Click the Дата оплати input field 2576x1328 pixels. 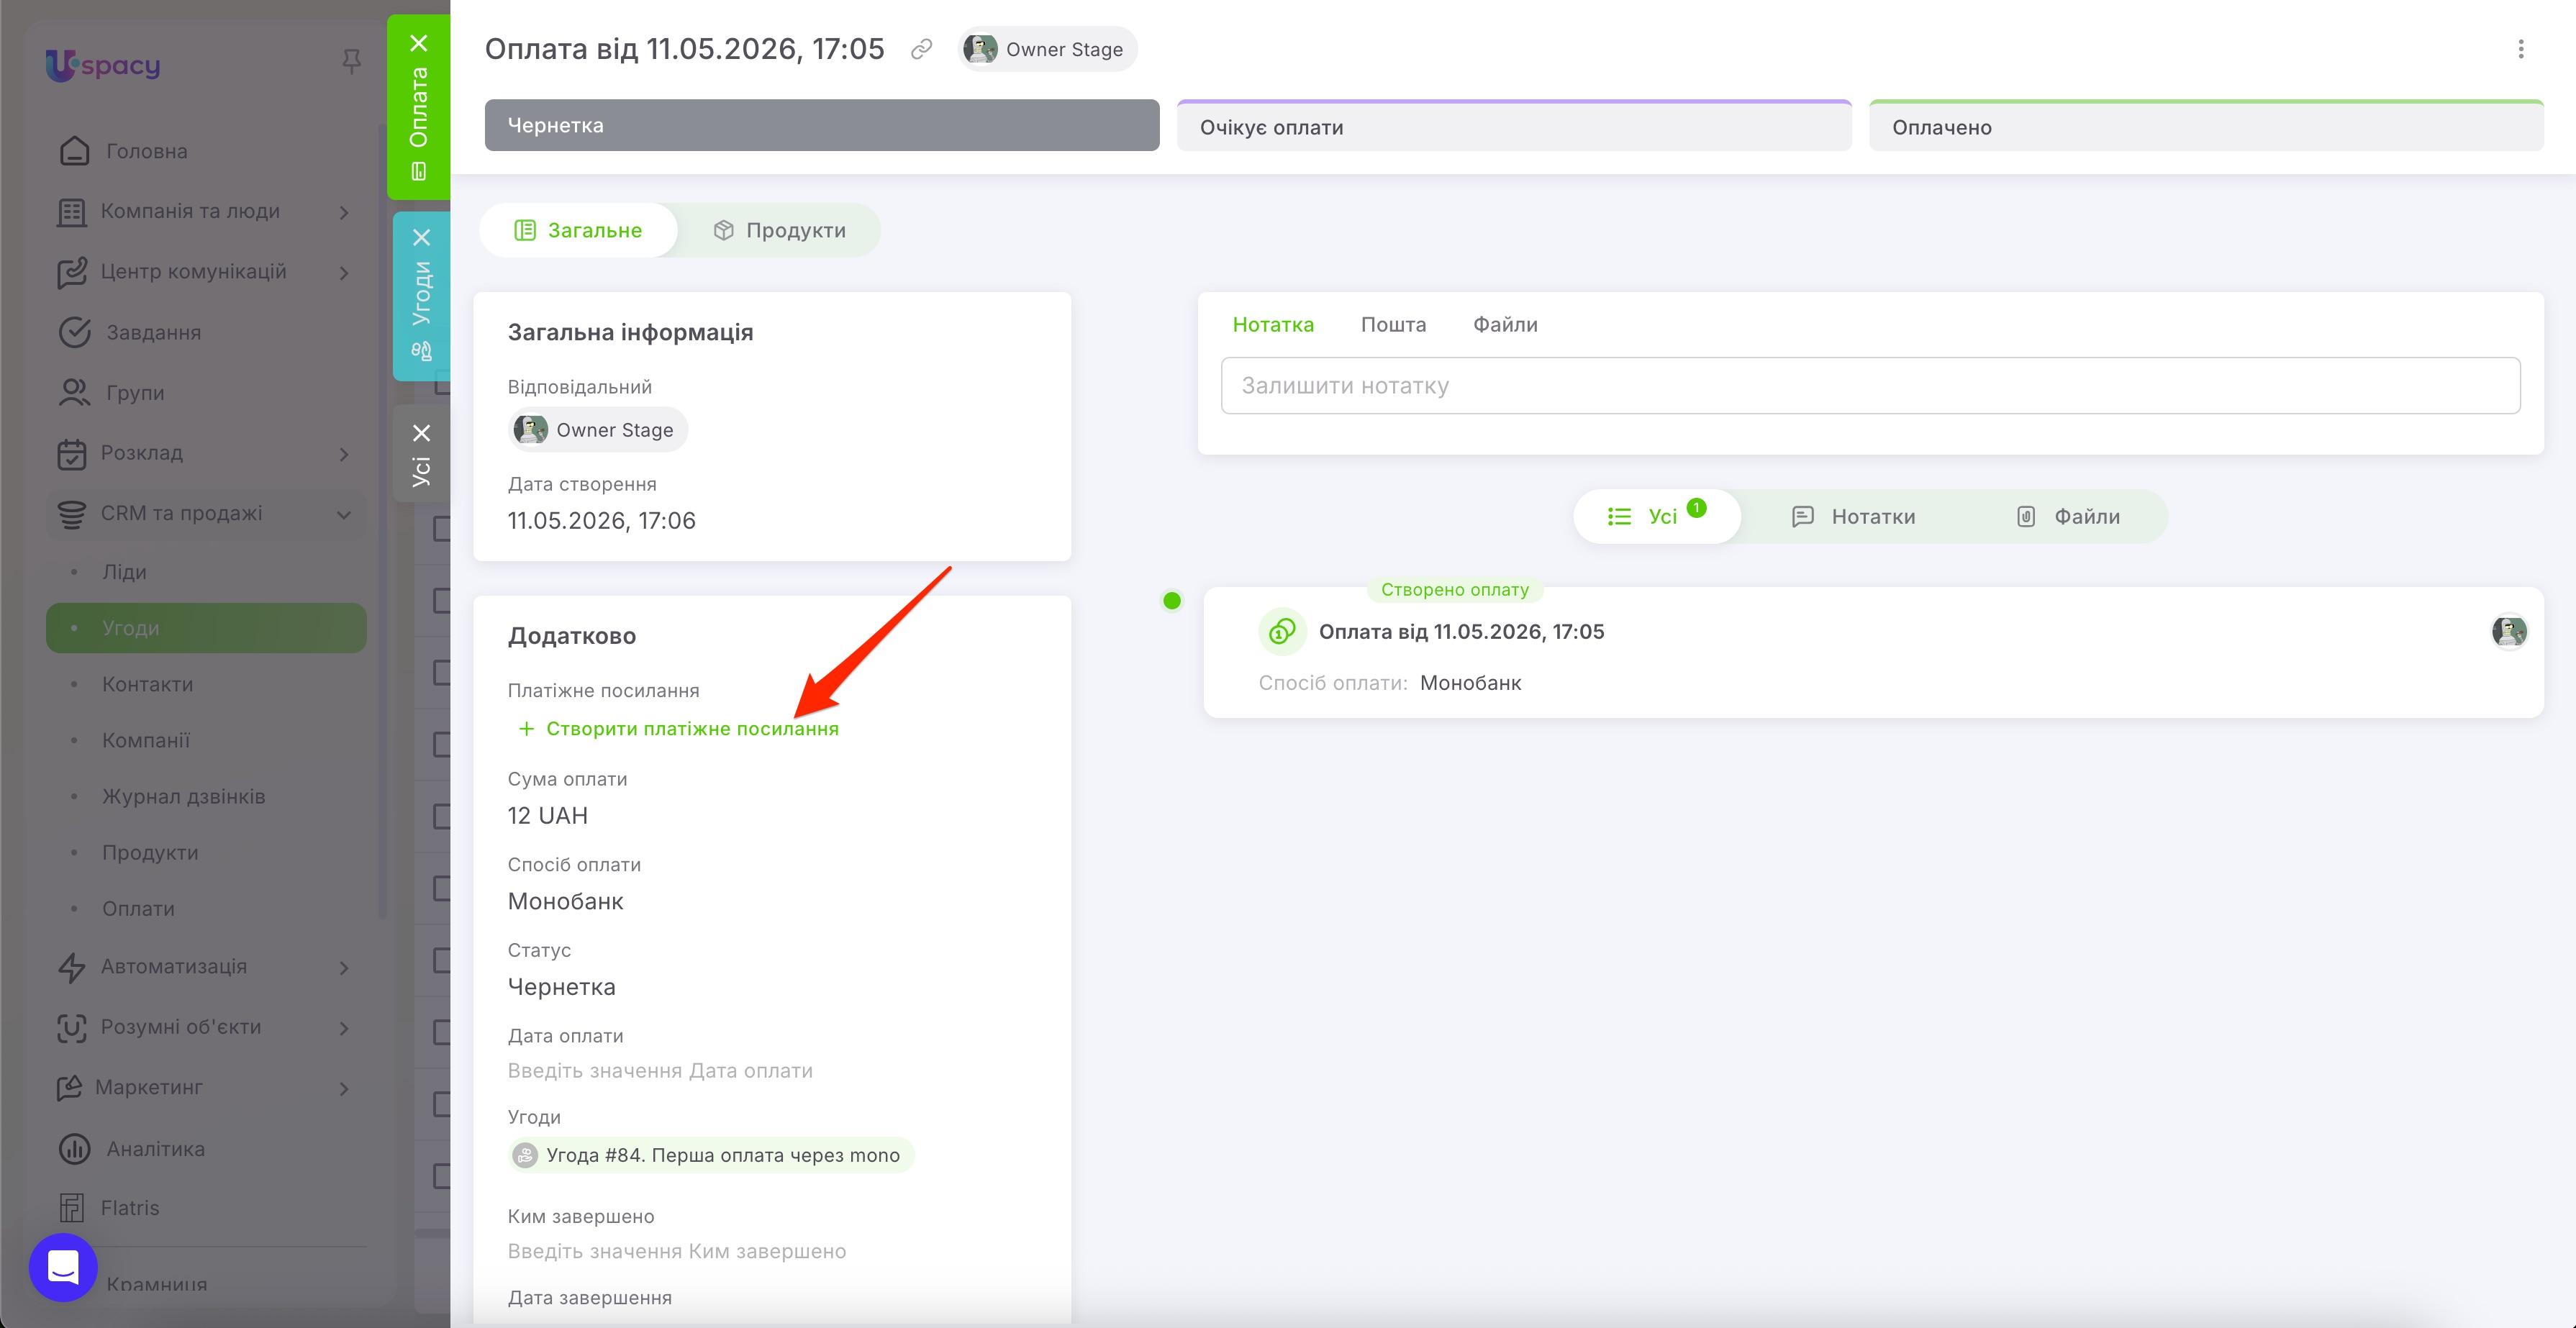pos(660,1071)
